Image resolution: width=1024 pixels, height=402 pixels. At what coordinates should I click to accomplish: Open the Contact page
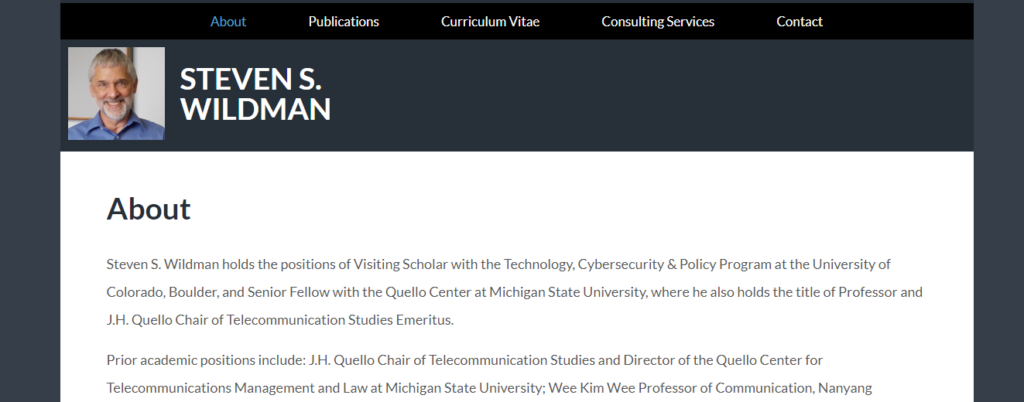click(799, 22)
